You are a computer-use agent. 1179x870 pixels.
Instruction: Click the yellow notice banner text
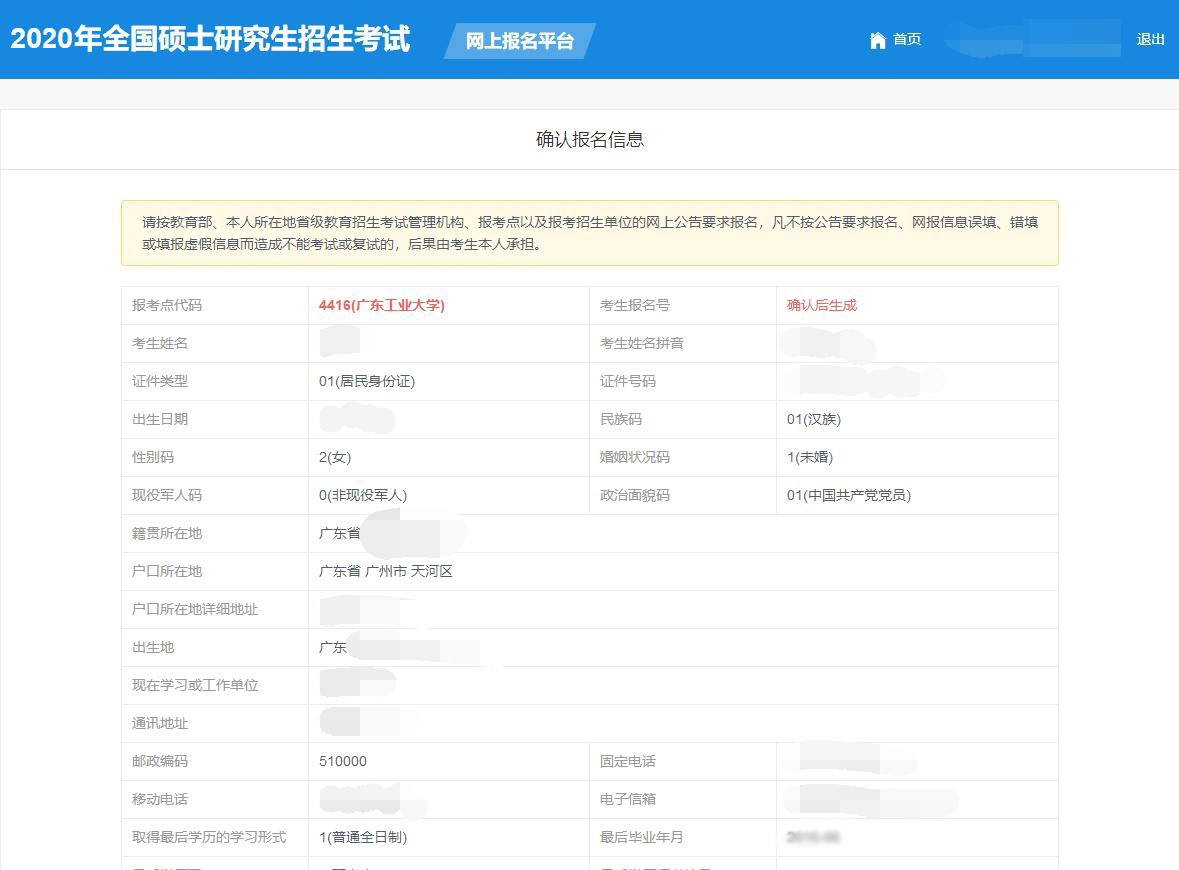[588, 234]
